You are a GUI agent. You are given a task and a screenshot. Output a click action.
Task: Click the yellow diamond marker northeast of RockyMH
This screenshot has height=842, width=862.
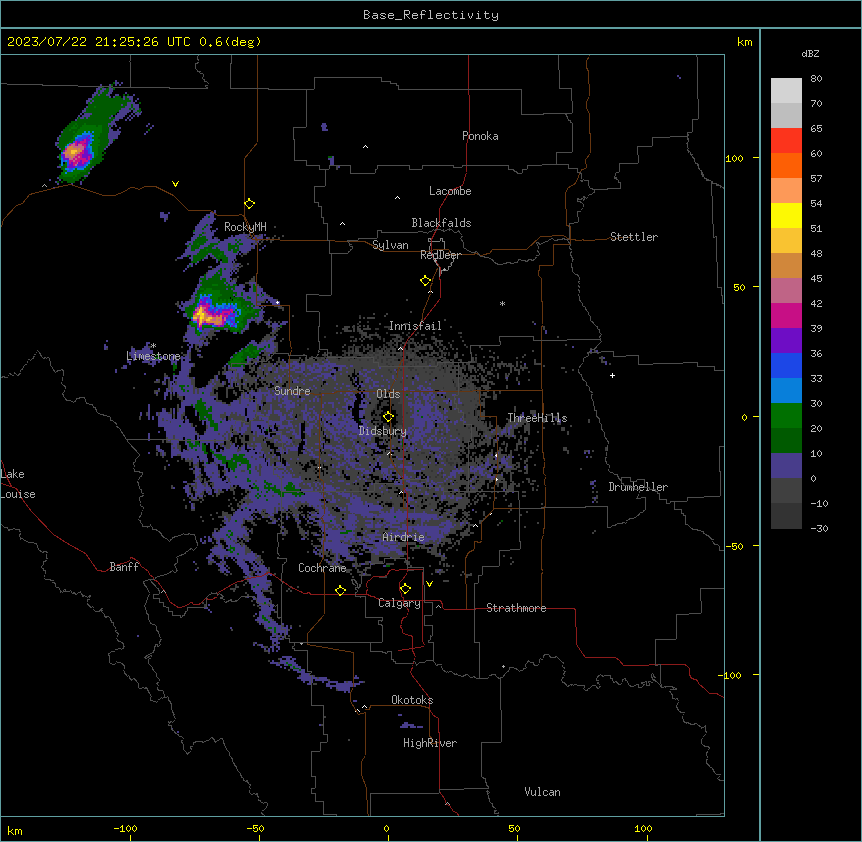tap(250, 203)
